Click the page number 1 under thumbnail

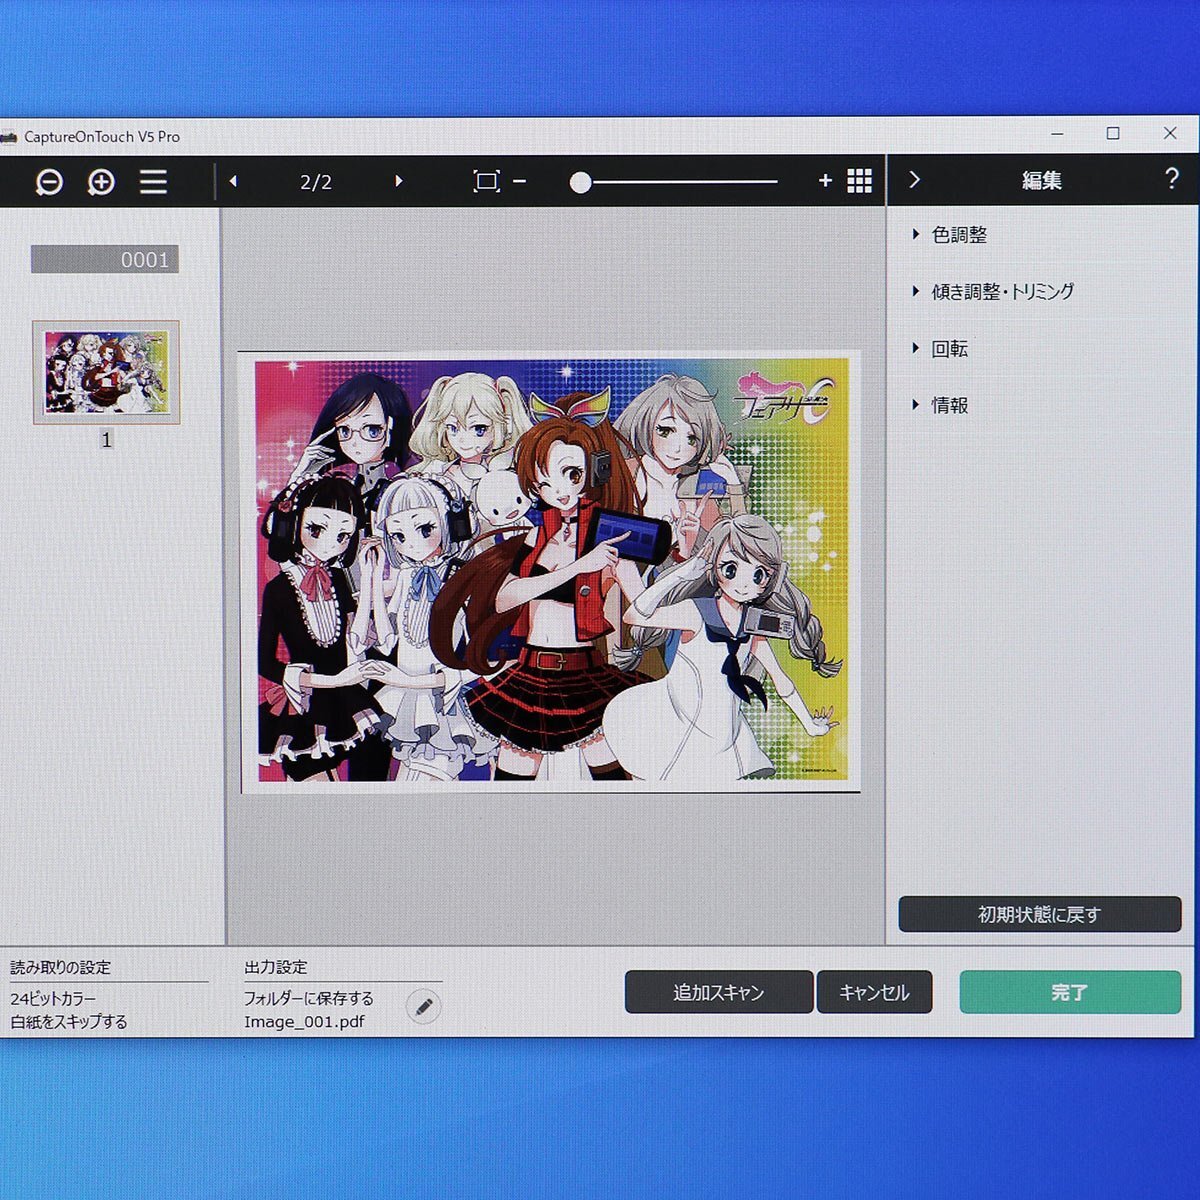point(106,440)
